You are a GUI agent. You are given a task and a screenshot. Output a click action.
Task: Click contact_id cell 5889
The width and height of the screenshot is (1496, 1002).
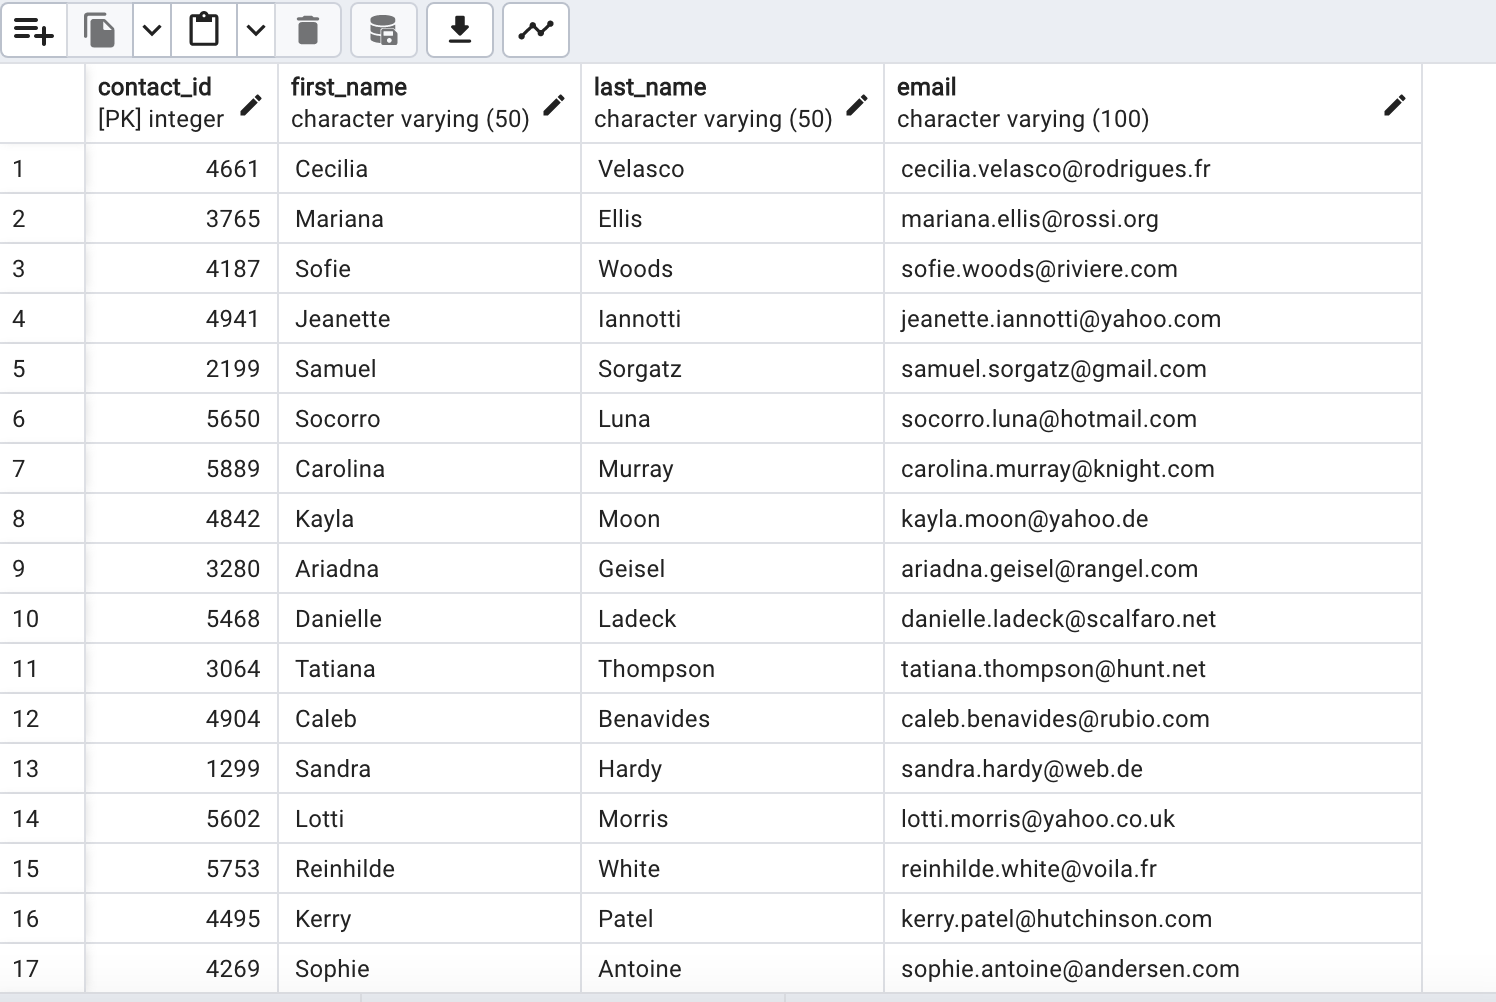[x=181, y=469]
